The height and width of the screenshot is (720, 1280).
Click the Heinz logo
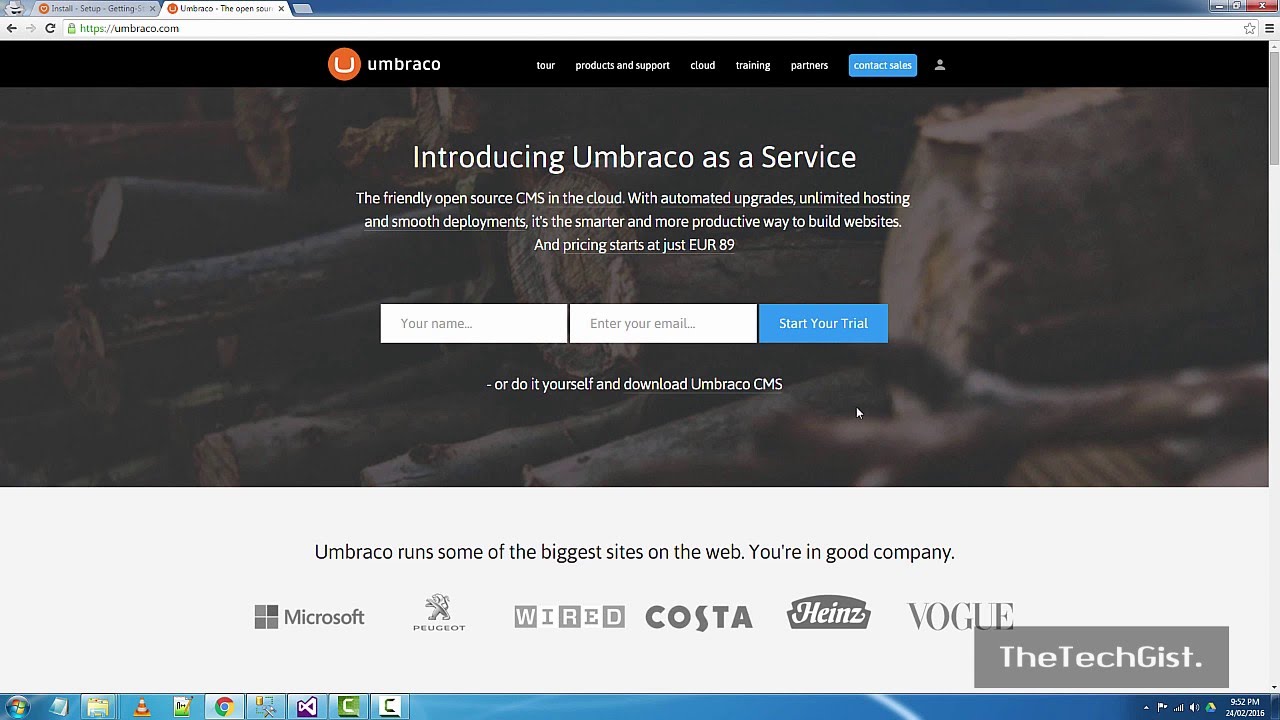(829, 613)
